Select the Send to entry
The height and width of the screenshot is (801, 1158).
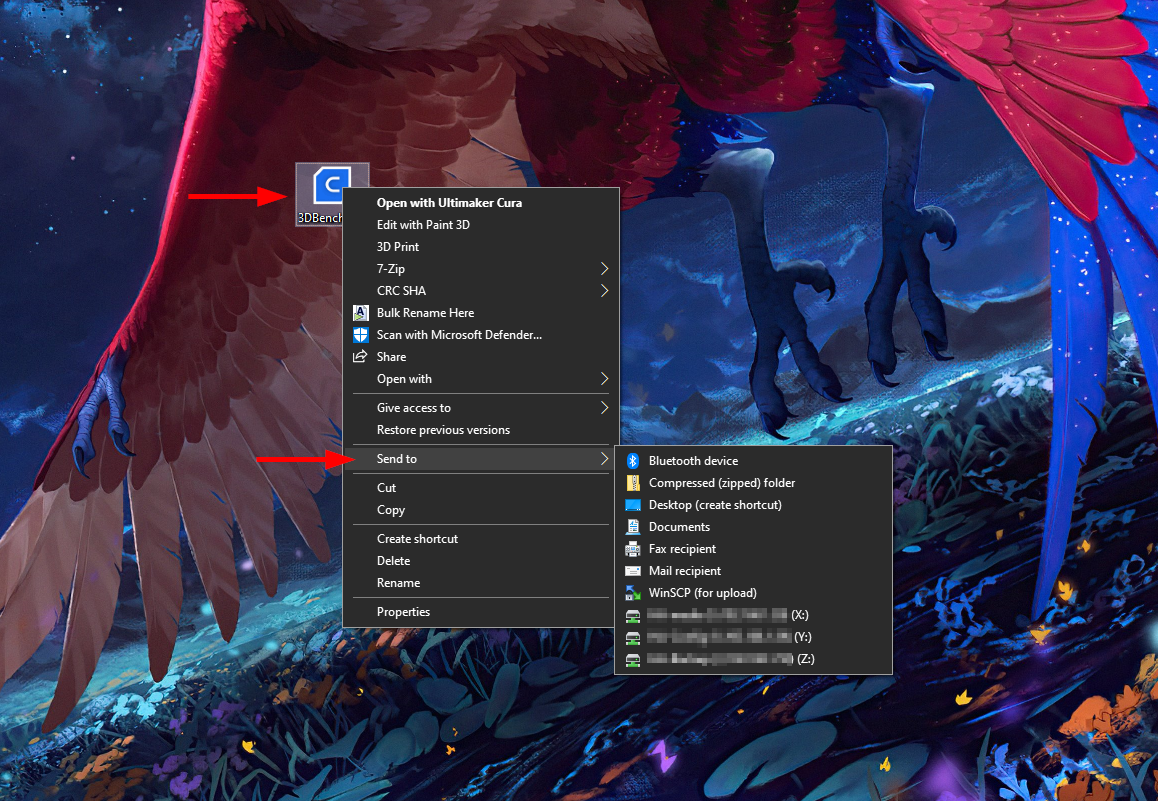tap(481, 458)
